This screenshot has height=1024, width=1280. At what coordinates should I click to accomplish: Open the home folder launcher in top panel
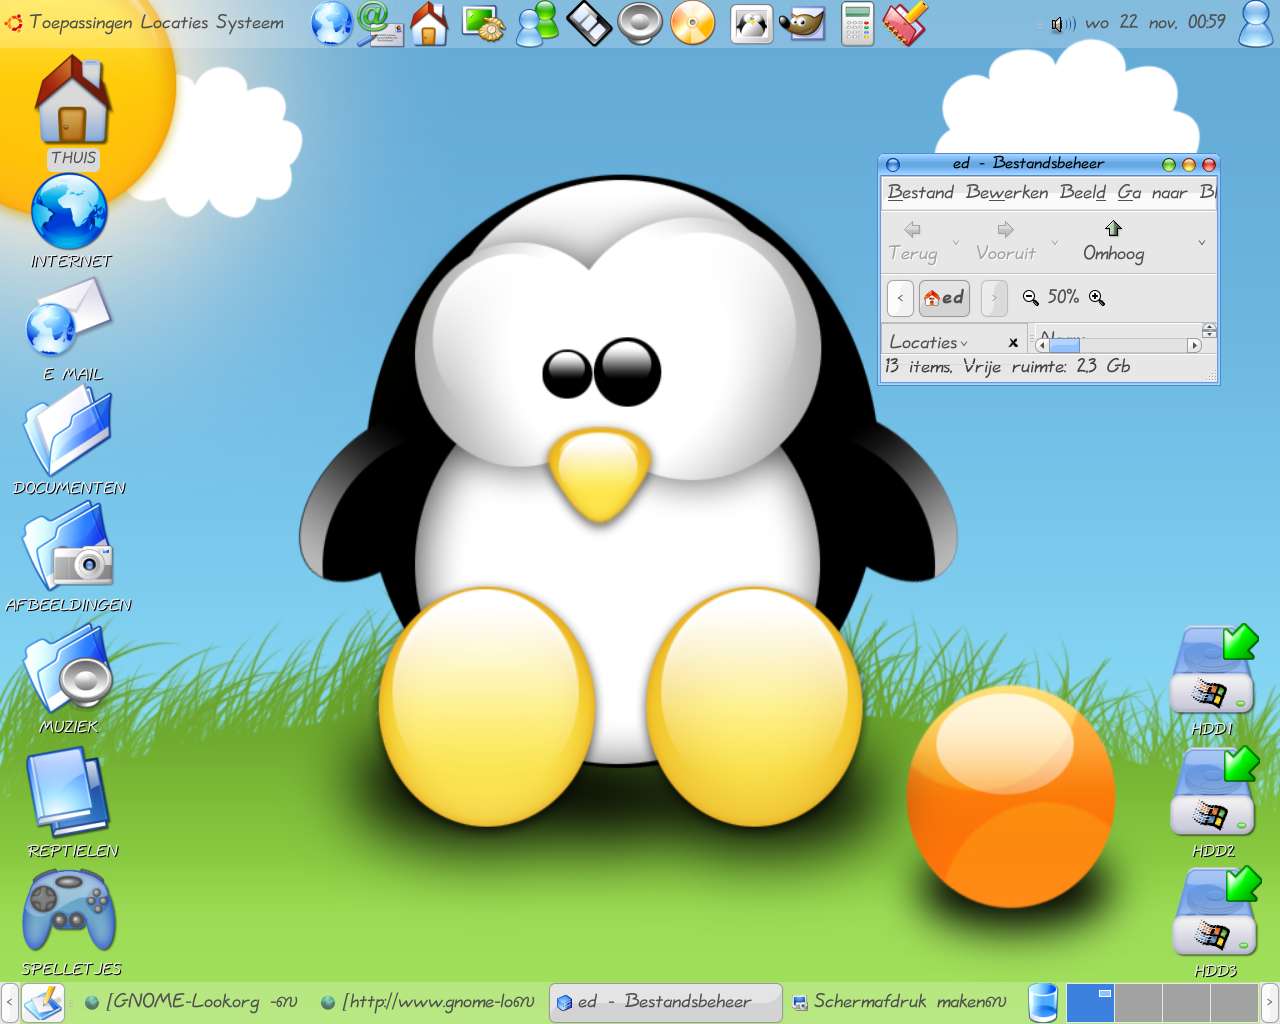(x=429, y=23)
